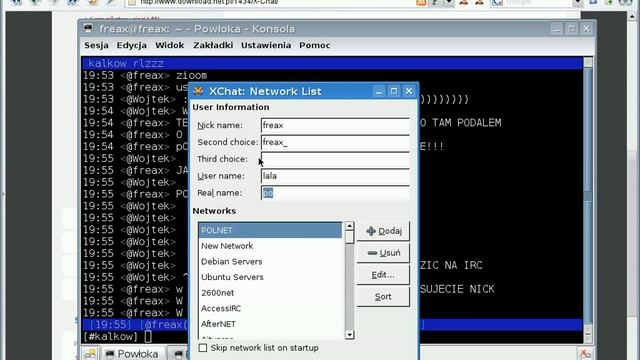
Task: Close the Konsola window
Action: [x=587, y=29]
